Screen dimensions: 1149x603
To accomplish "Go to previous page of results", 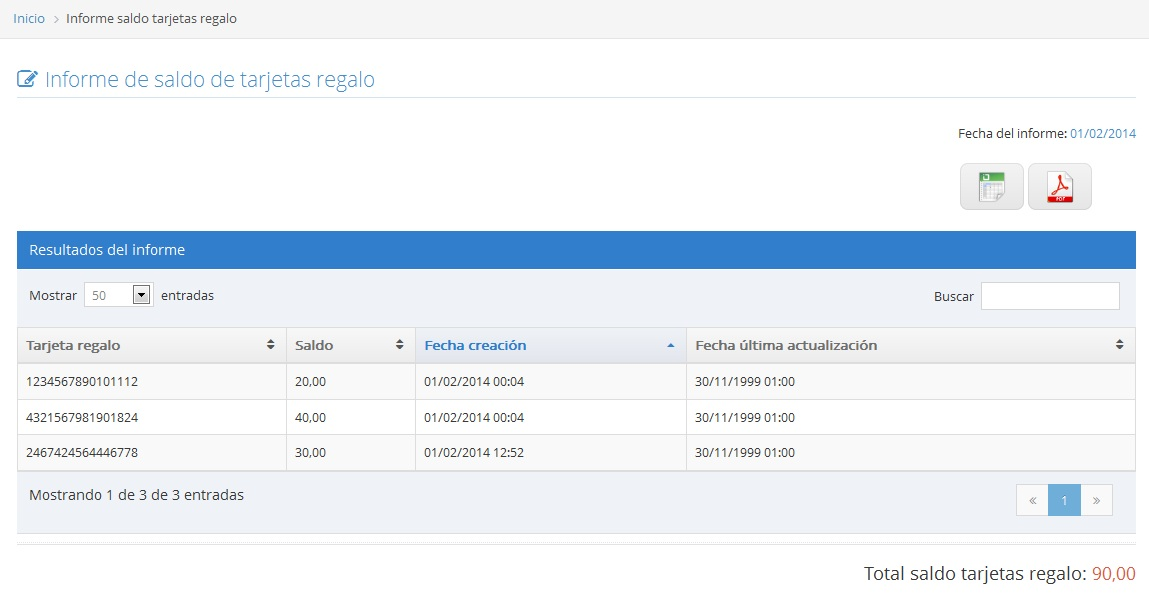I will (1032, 500).
